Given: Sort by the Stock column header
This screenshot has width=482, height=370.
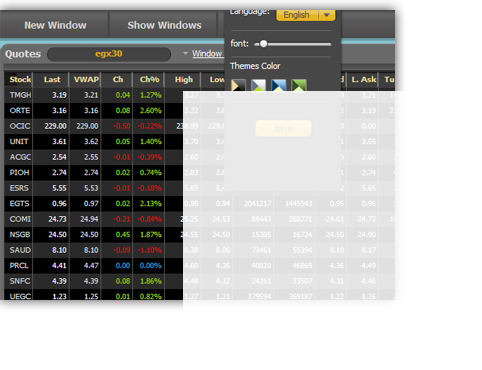Looking at the screenshot, I should (19, 80).
